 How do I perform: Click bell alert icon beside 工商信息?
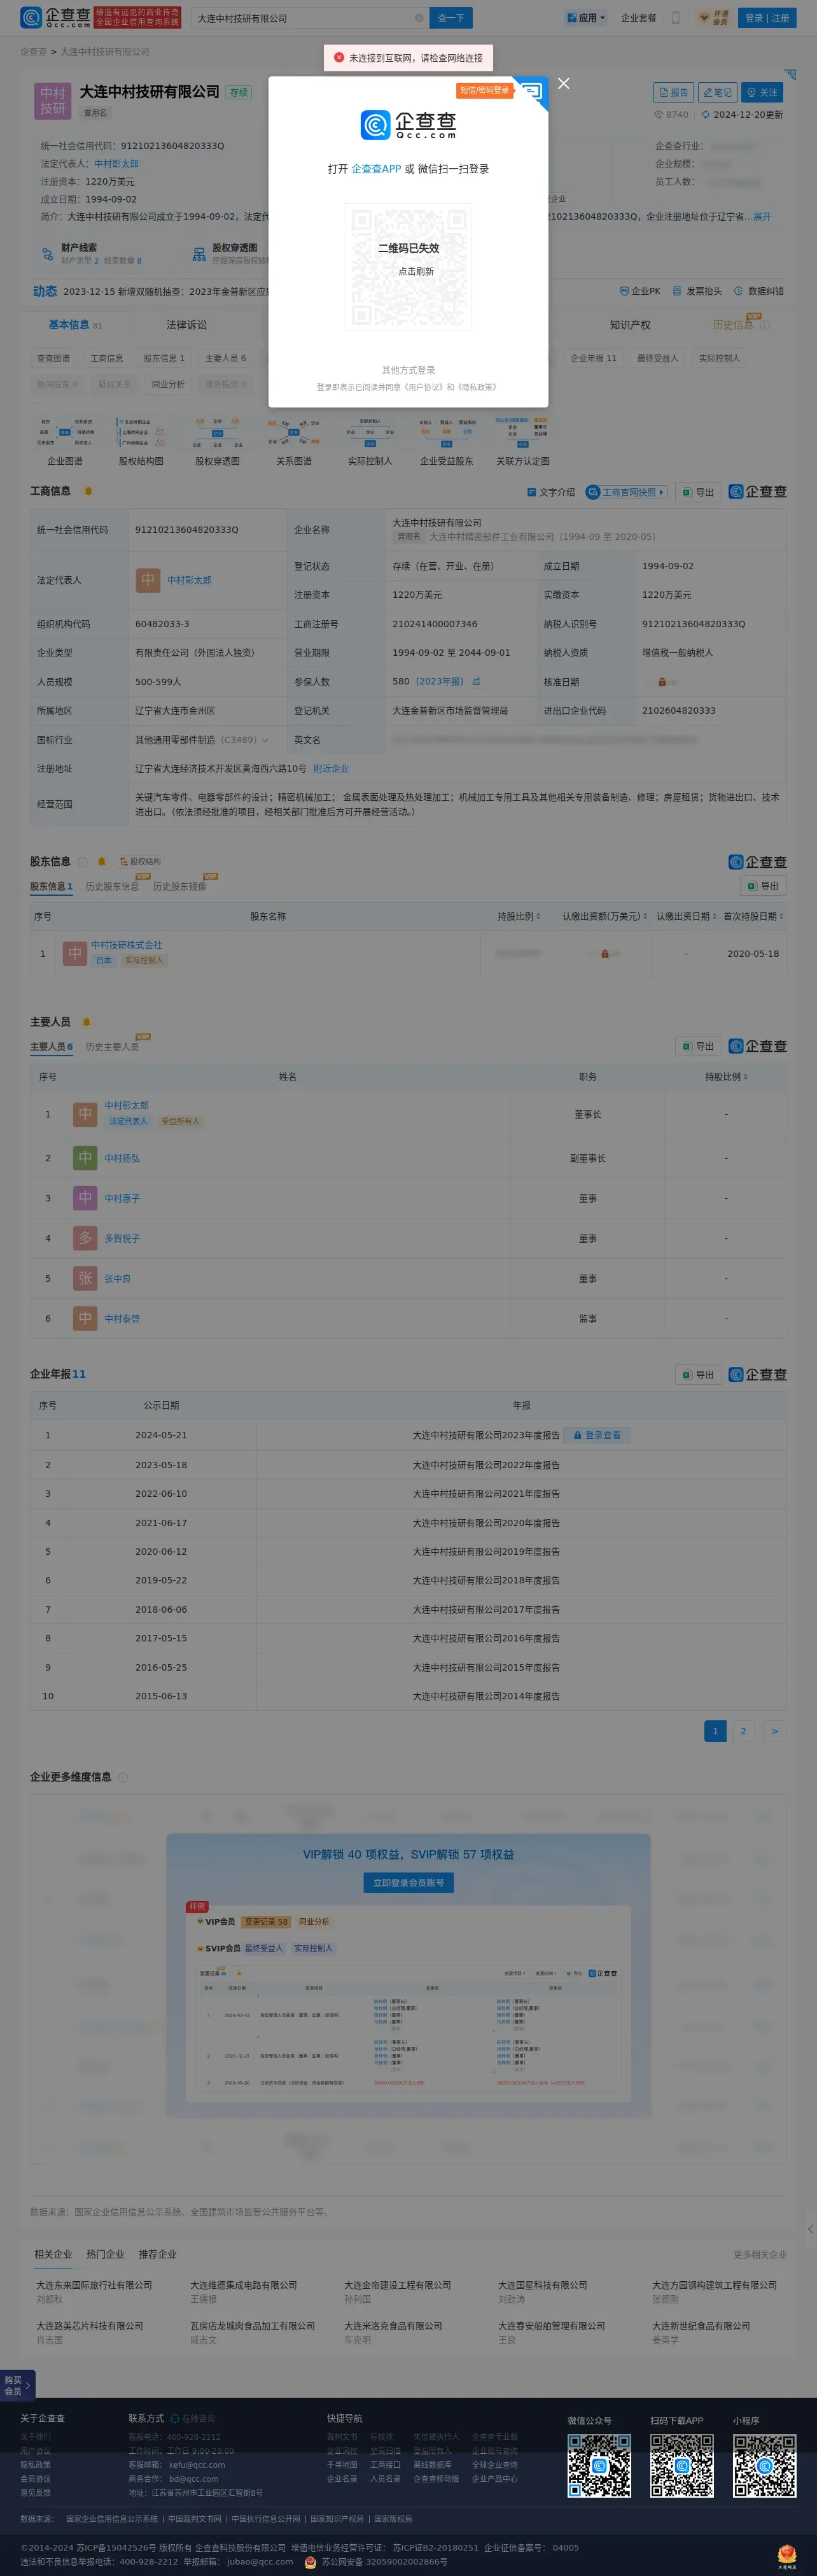(x=88, y=491)
